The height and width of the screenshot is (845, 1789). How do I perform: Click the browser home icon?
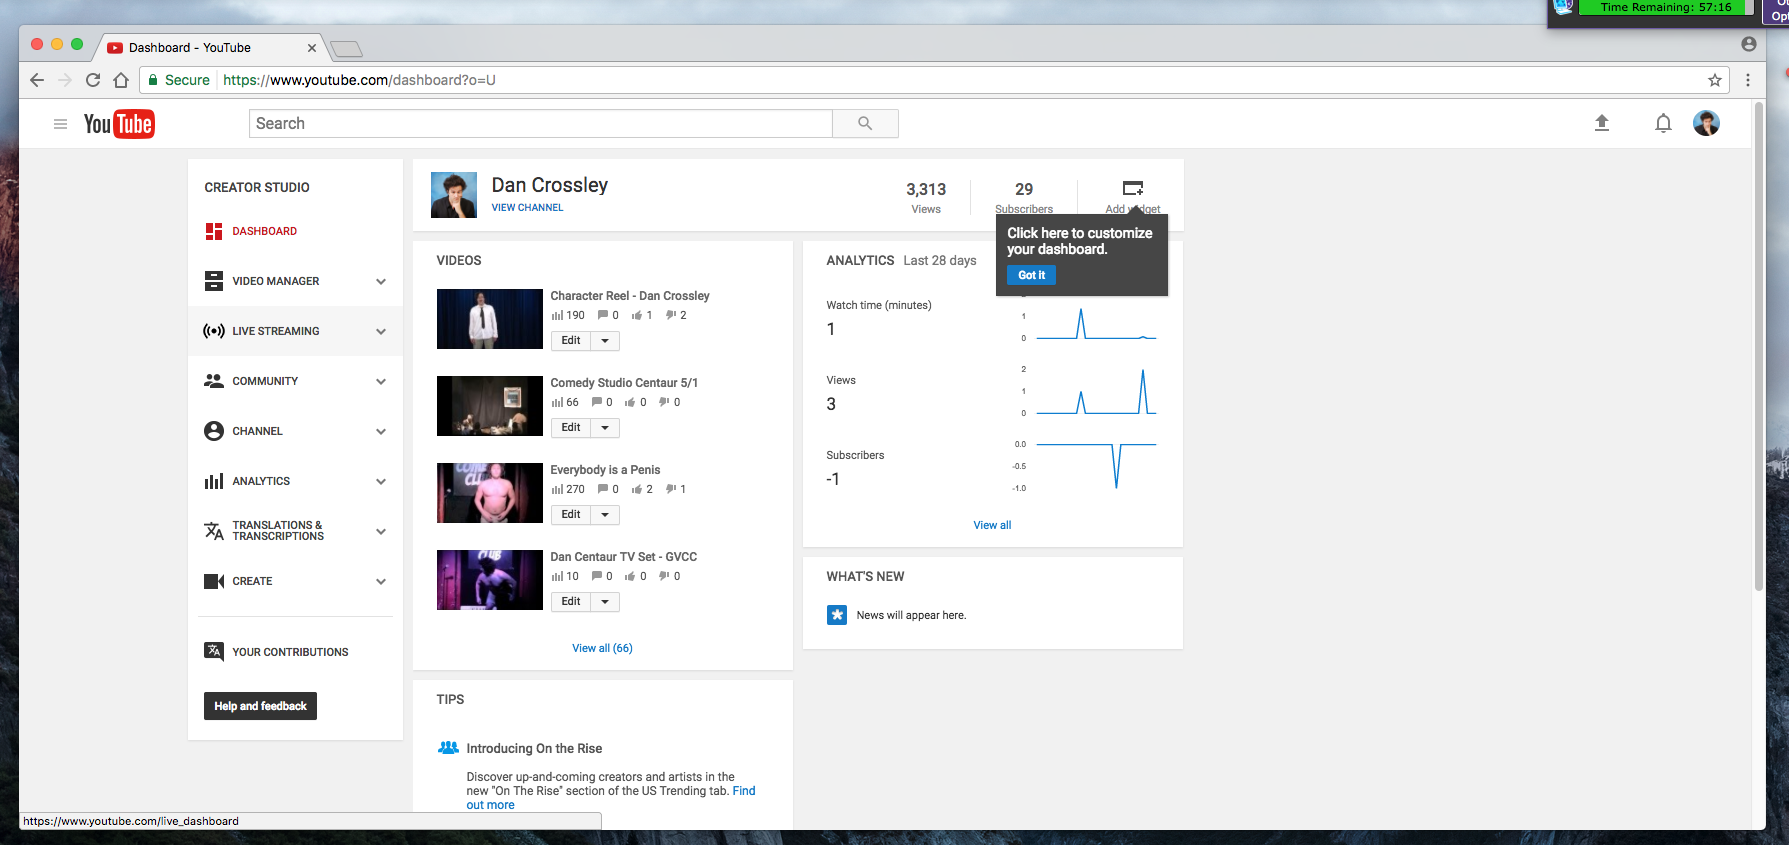(x=121, y=80)
